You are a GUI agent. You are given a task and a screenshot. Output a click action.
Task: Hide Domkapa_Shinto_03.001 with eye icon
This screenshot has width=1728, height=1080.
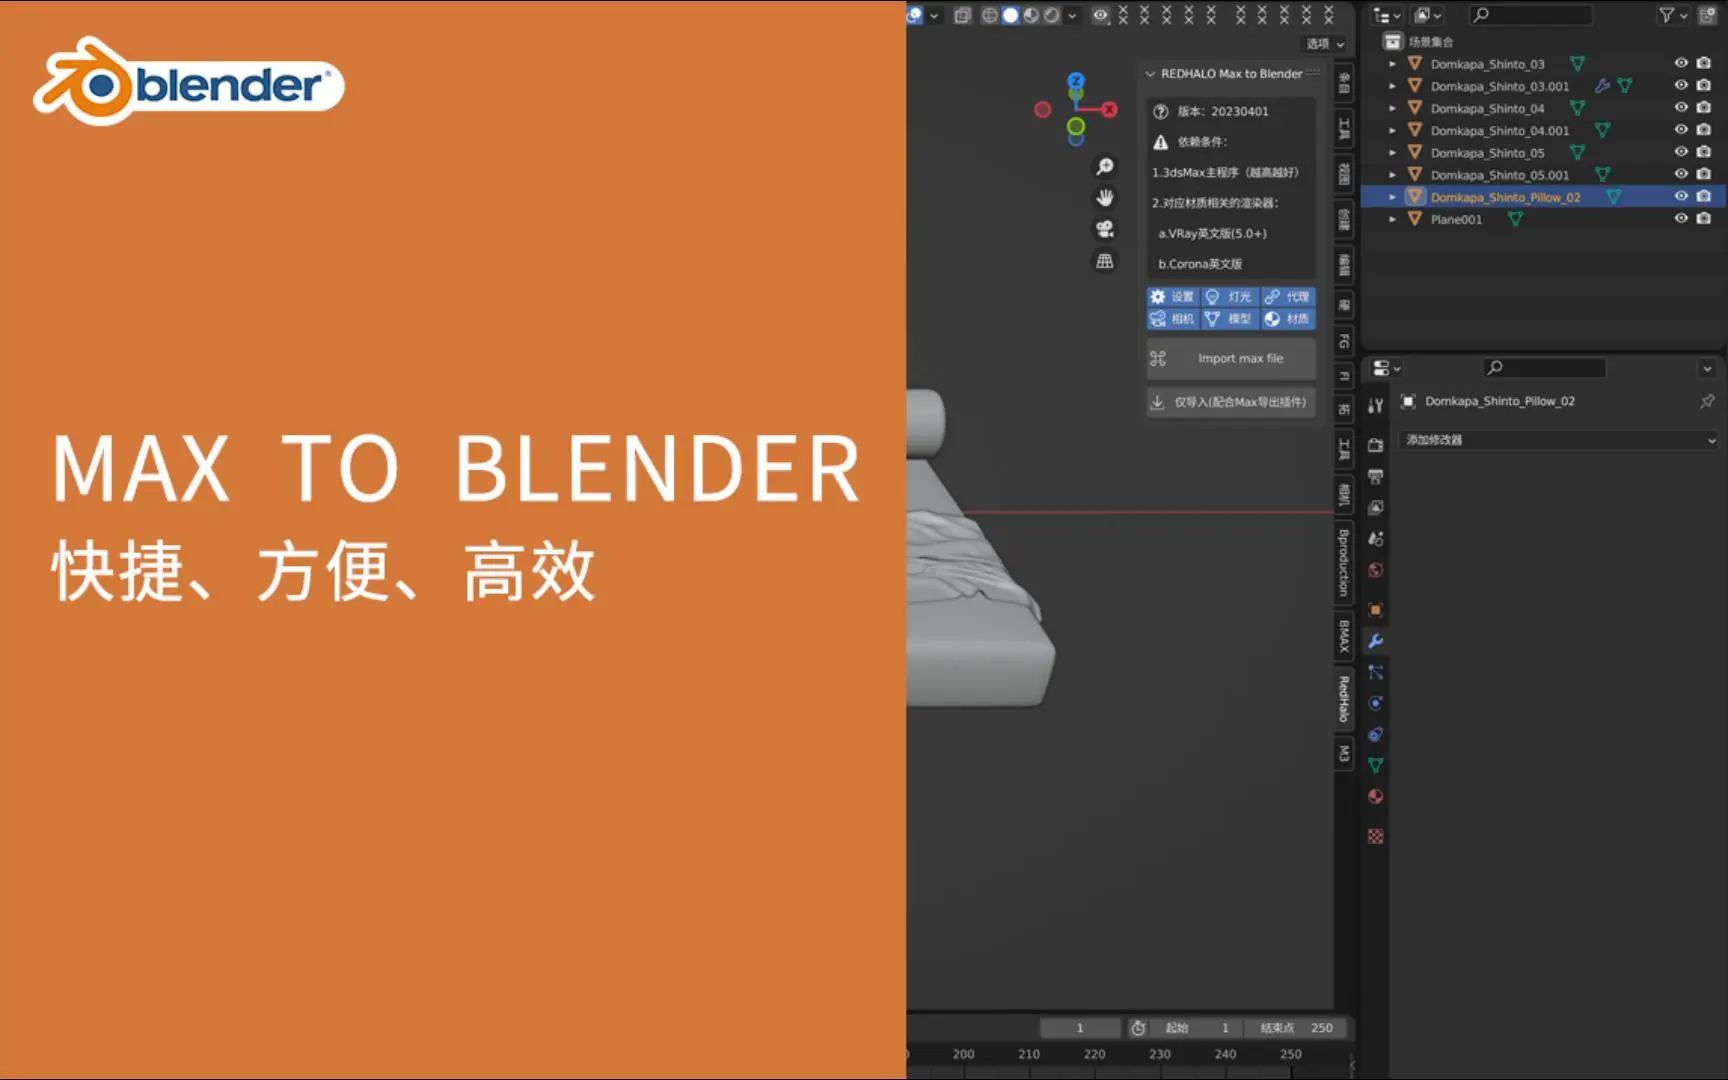[x=1681, y=85]
